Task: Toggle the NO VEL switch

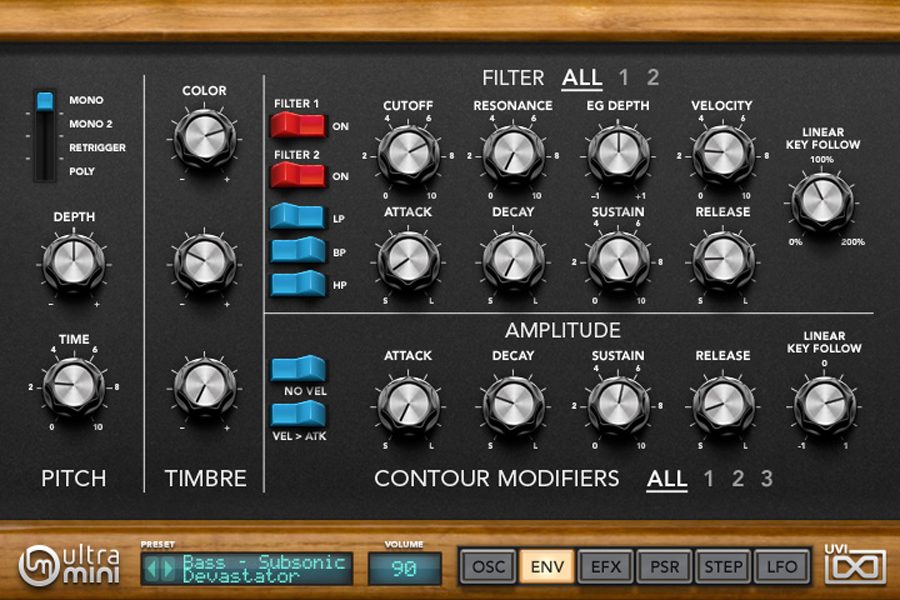Action: pos(298,369)
